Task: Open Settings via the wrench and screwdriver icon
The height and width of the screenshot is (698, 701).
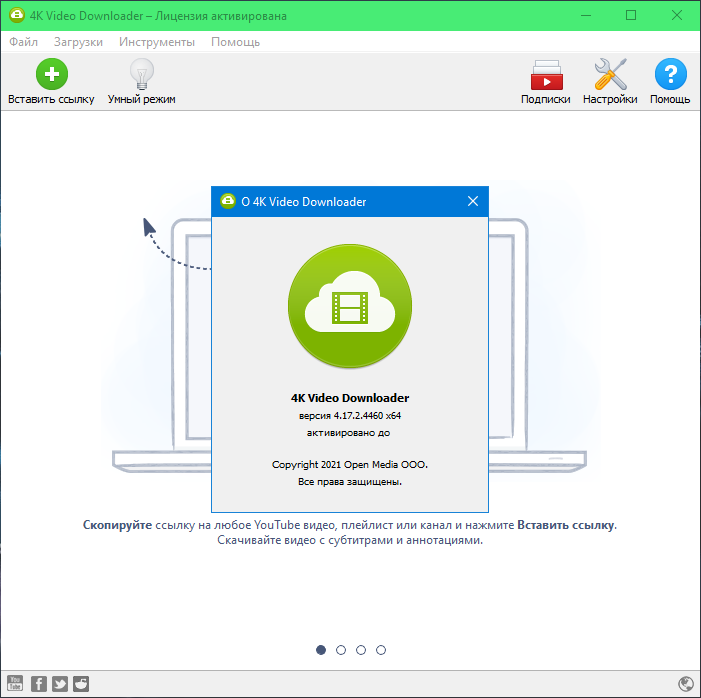Action: click(x=610, y=74)
